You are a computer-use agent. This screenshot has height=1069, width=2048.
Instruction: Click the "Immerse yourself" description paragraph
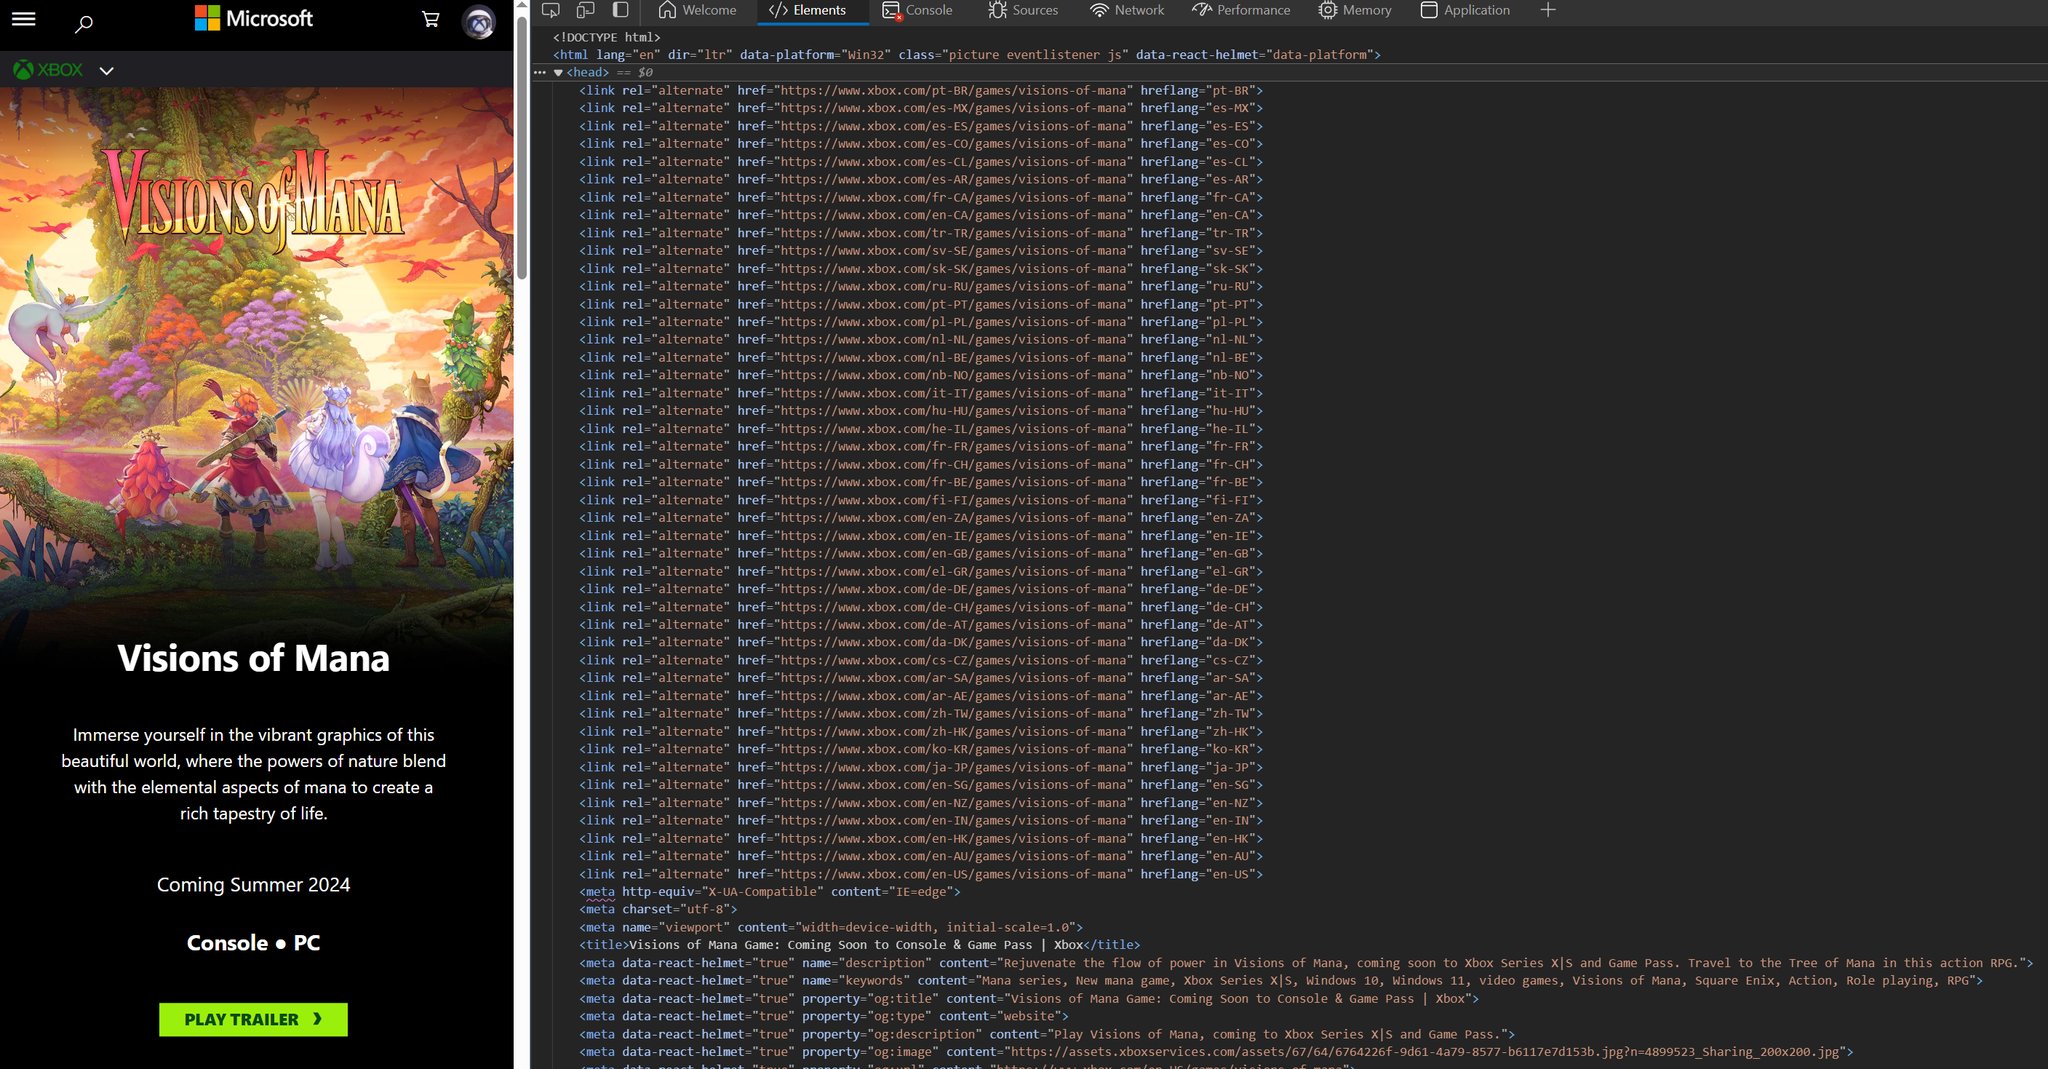pos(254,774)
